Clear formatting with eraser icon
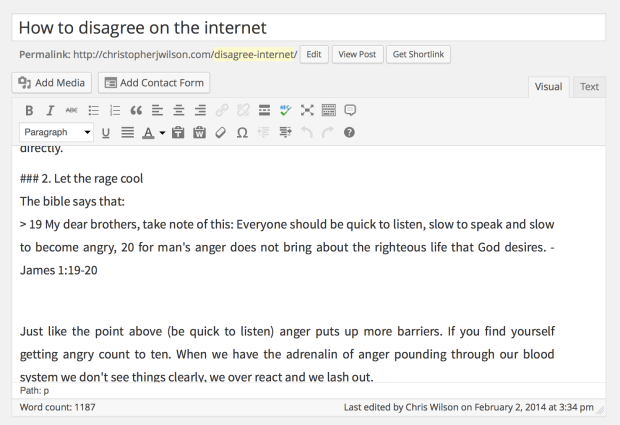 [x=221, y=132]
